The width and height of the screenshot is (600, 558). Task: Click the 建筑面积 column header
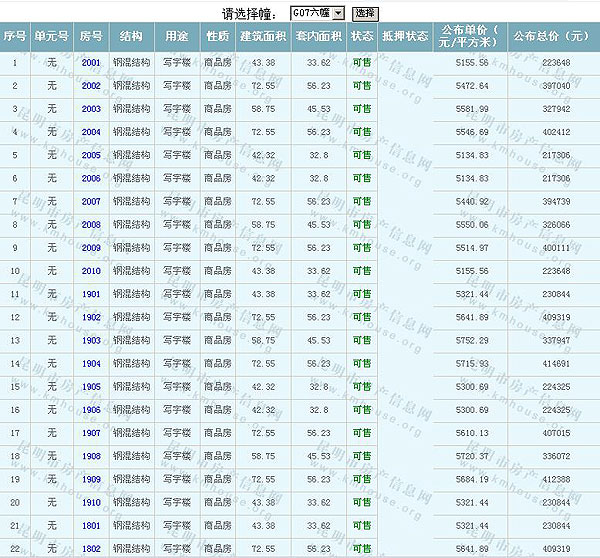coord(263,37)
